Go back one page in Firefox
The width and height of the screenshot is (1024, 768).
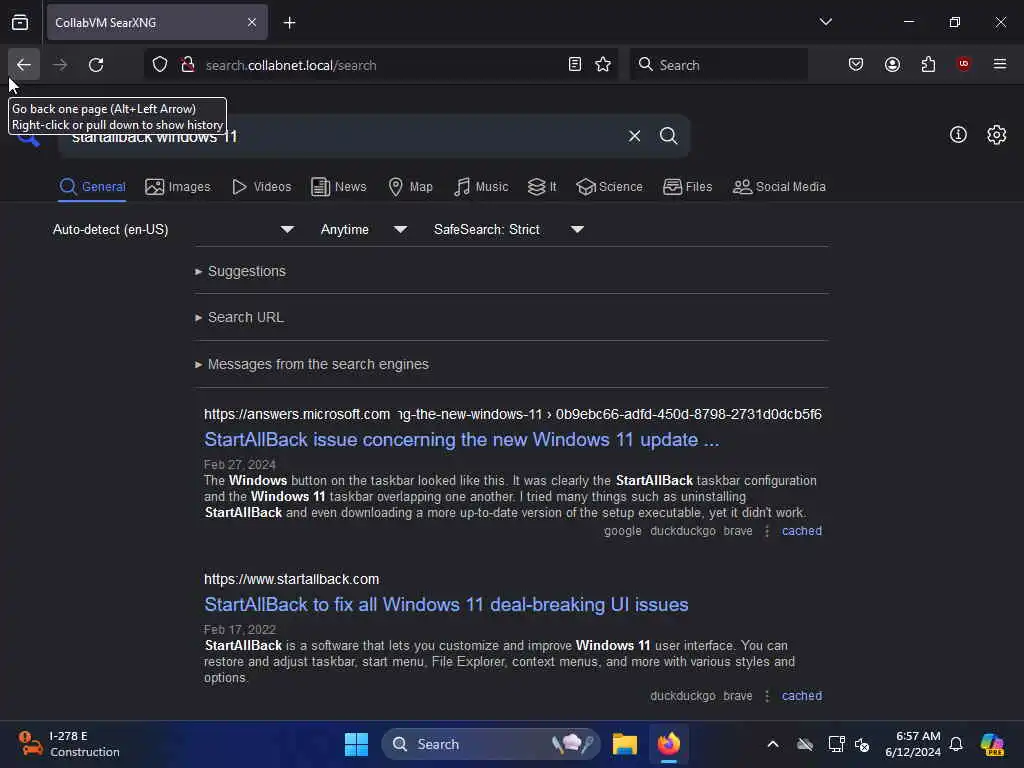(24, 65)
